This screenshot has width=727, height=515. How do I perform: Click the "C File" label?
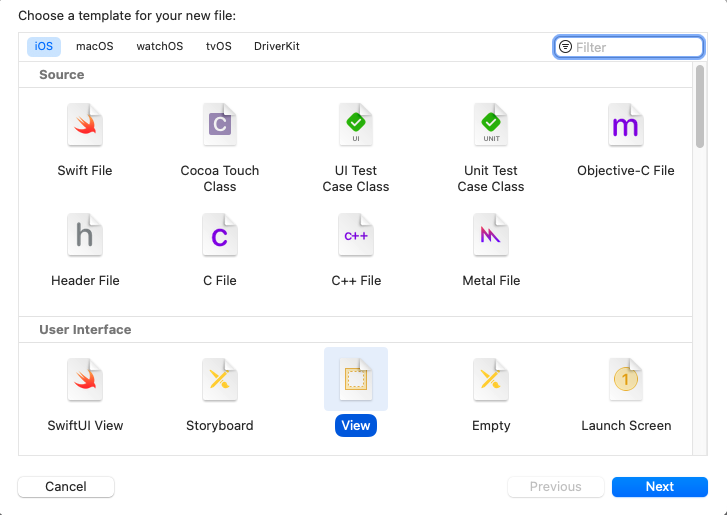point(220,280)
